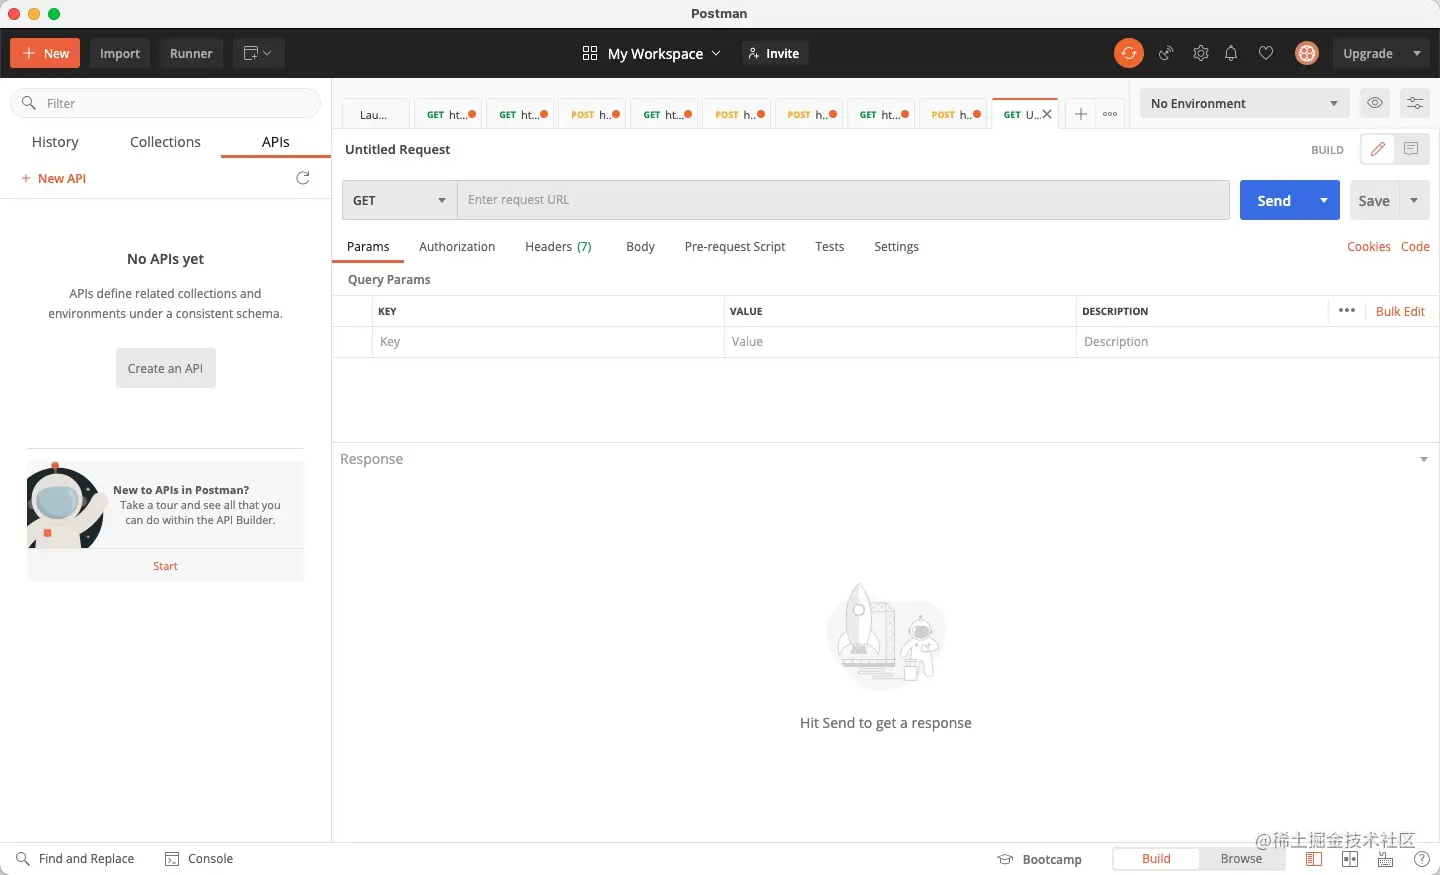Open Postman settings gear icon

pos(1201,53)
